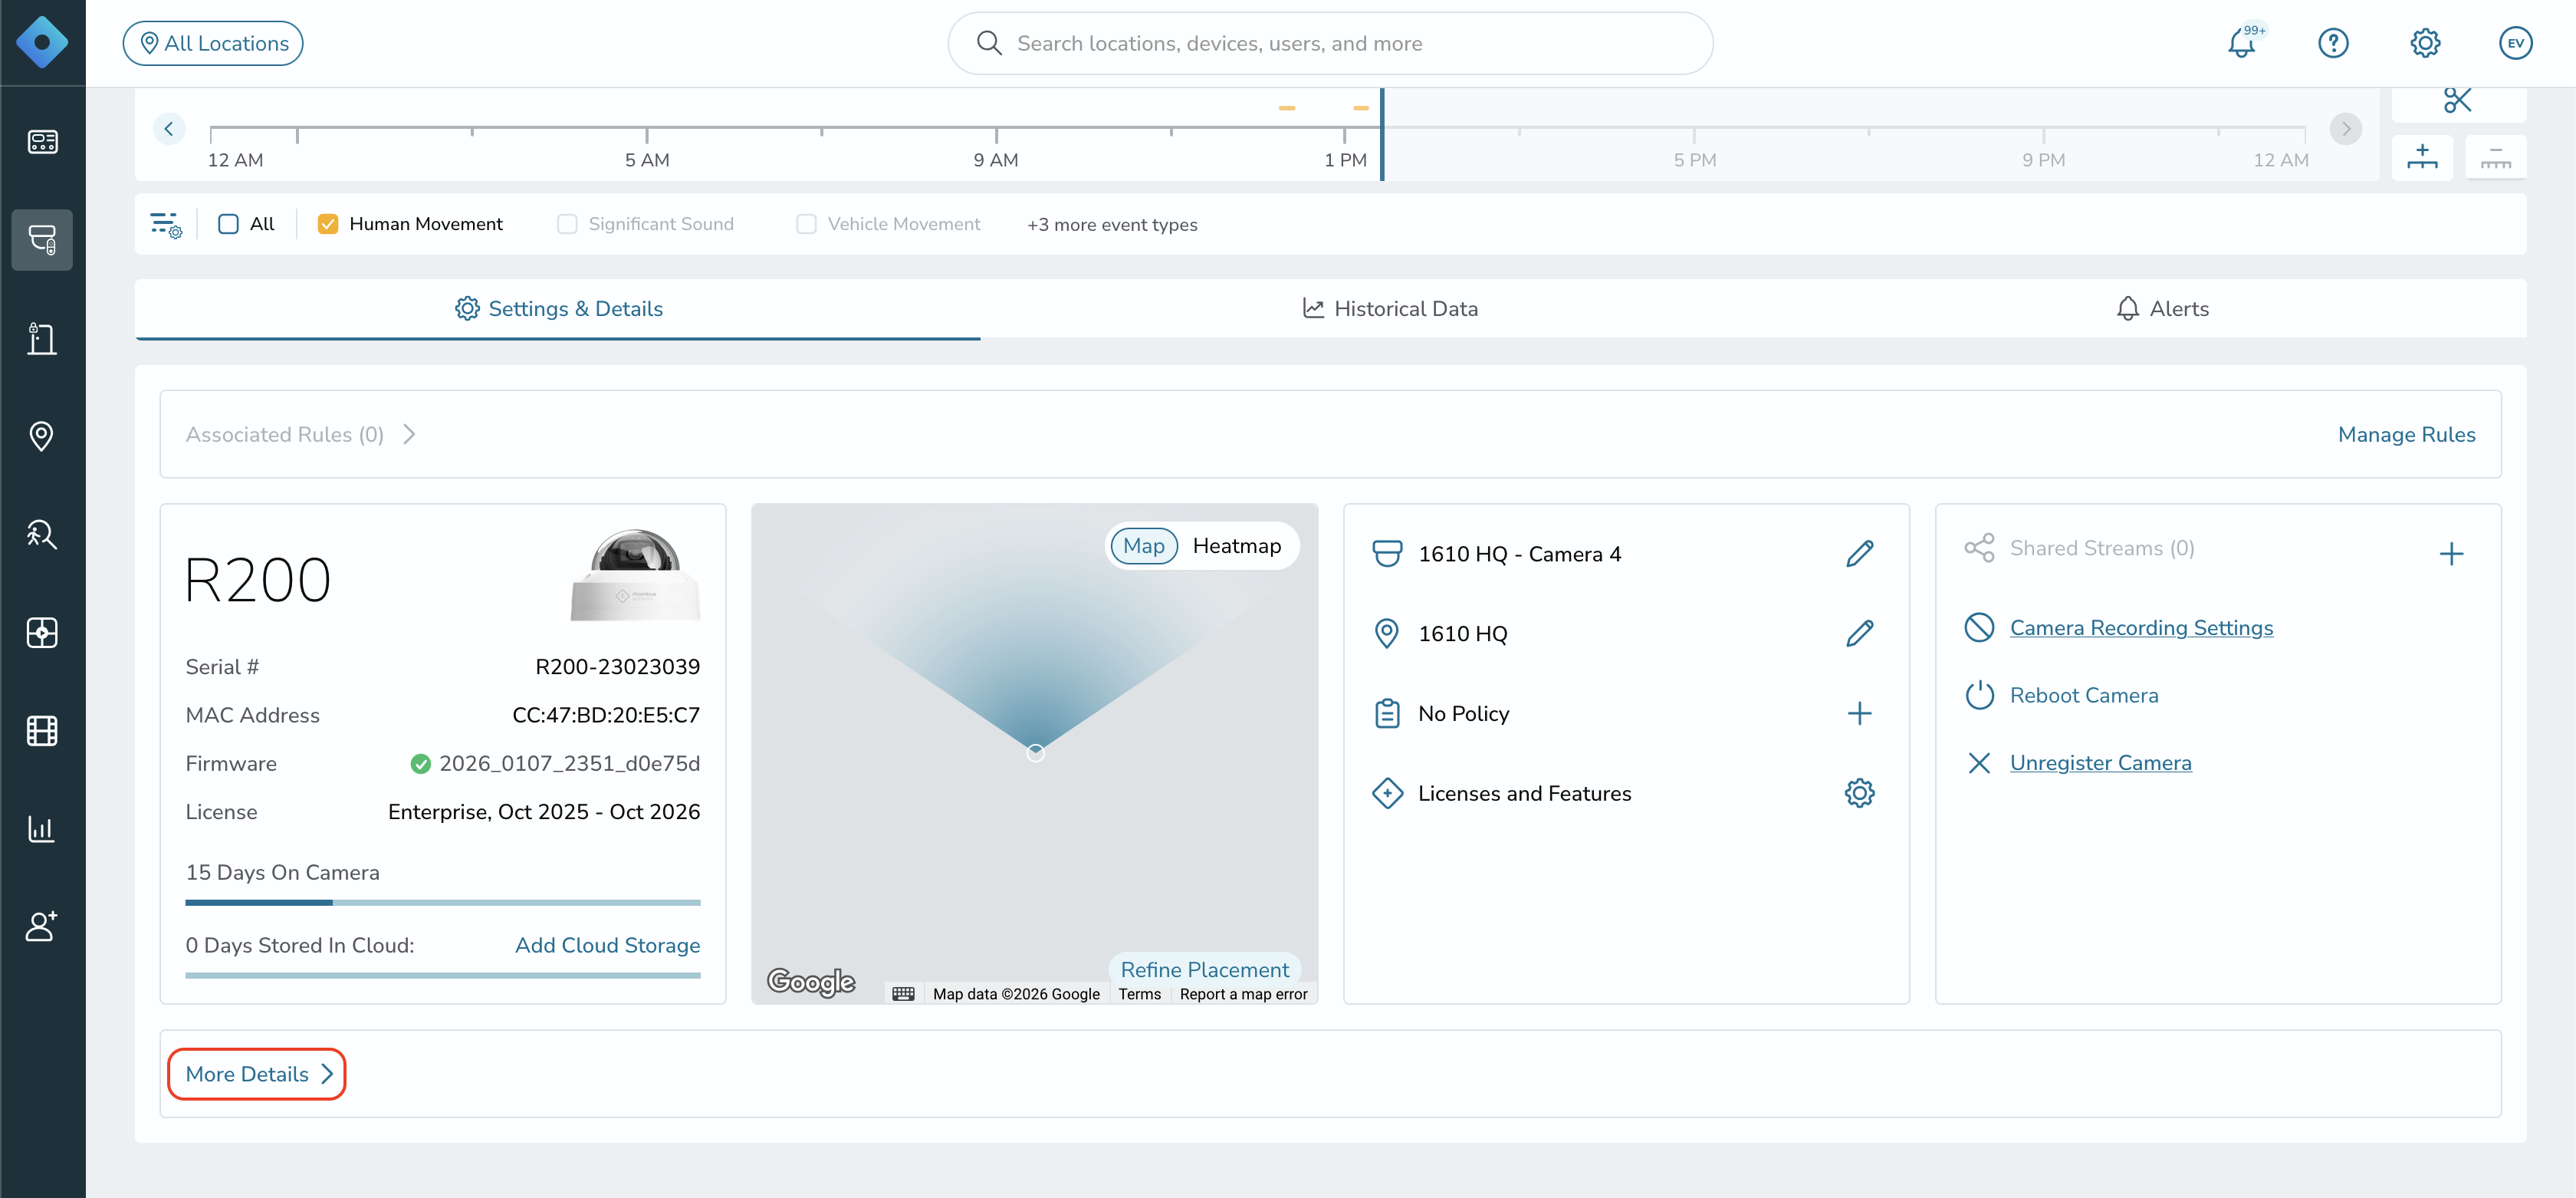This screenshot has height=1198, width=2576.
Task: Expand More Details section
Action: [x=257, y=1074]
